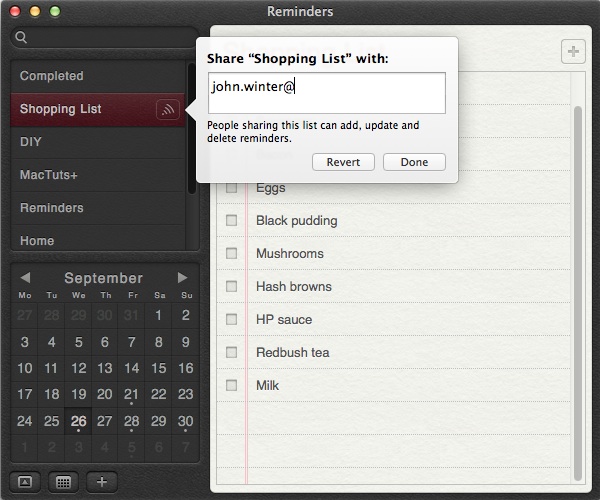Open the MacTuts+ list

[x=98, y=175]
